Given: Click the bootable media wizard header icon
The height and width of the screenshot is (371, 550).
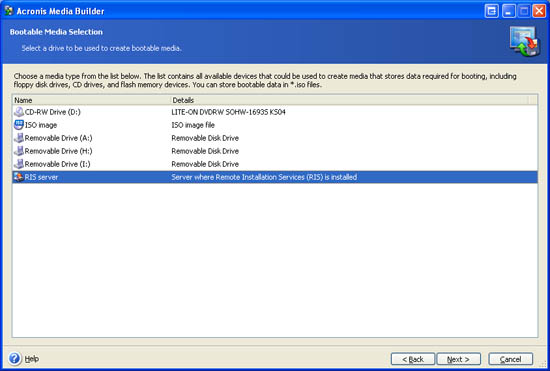Looking at the screenshot, I should point(524,41).
